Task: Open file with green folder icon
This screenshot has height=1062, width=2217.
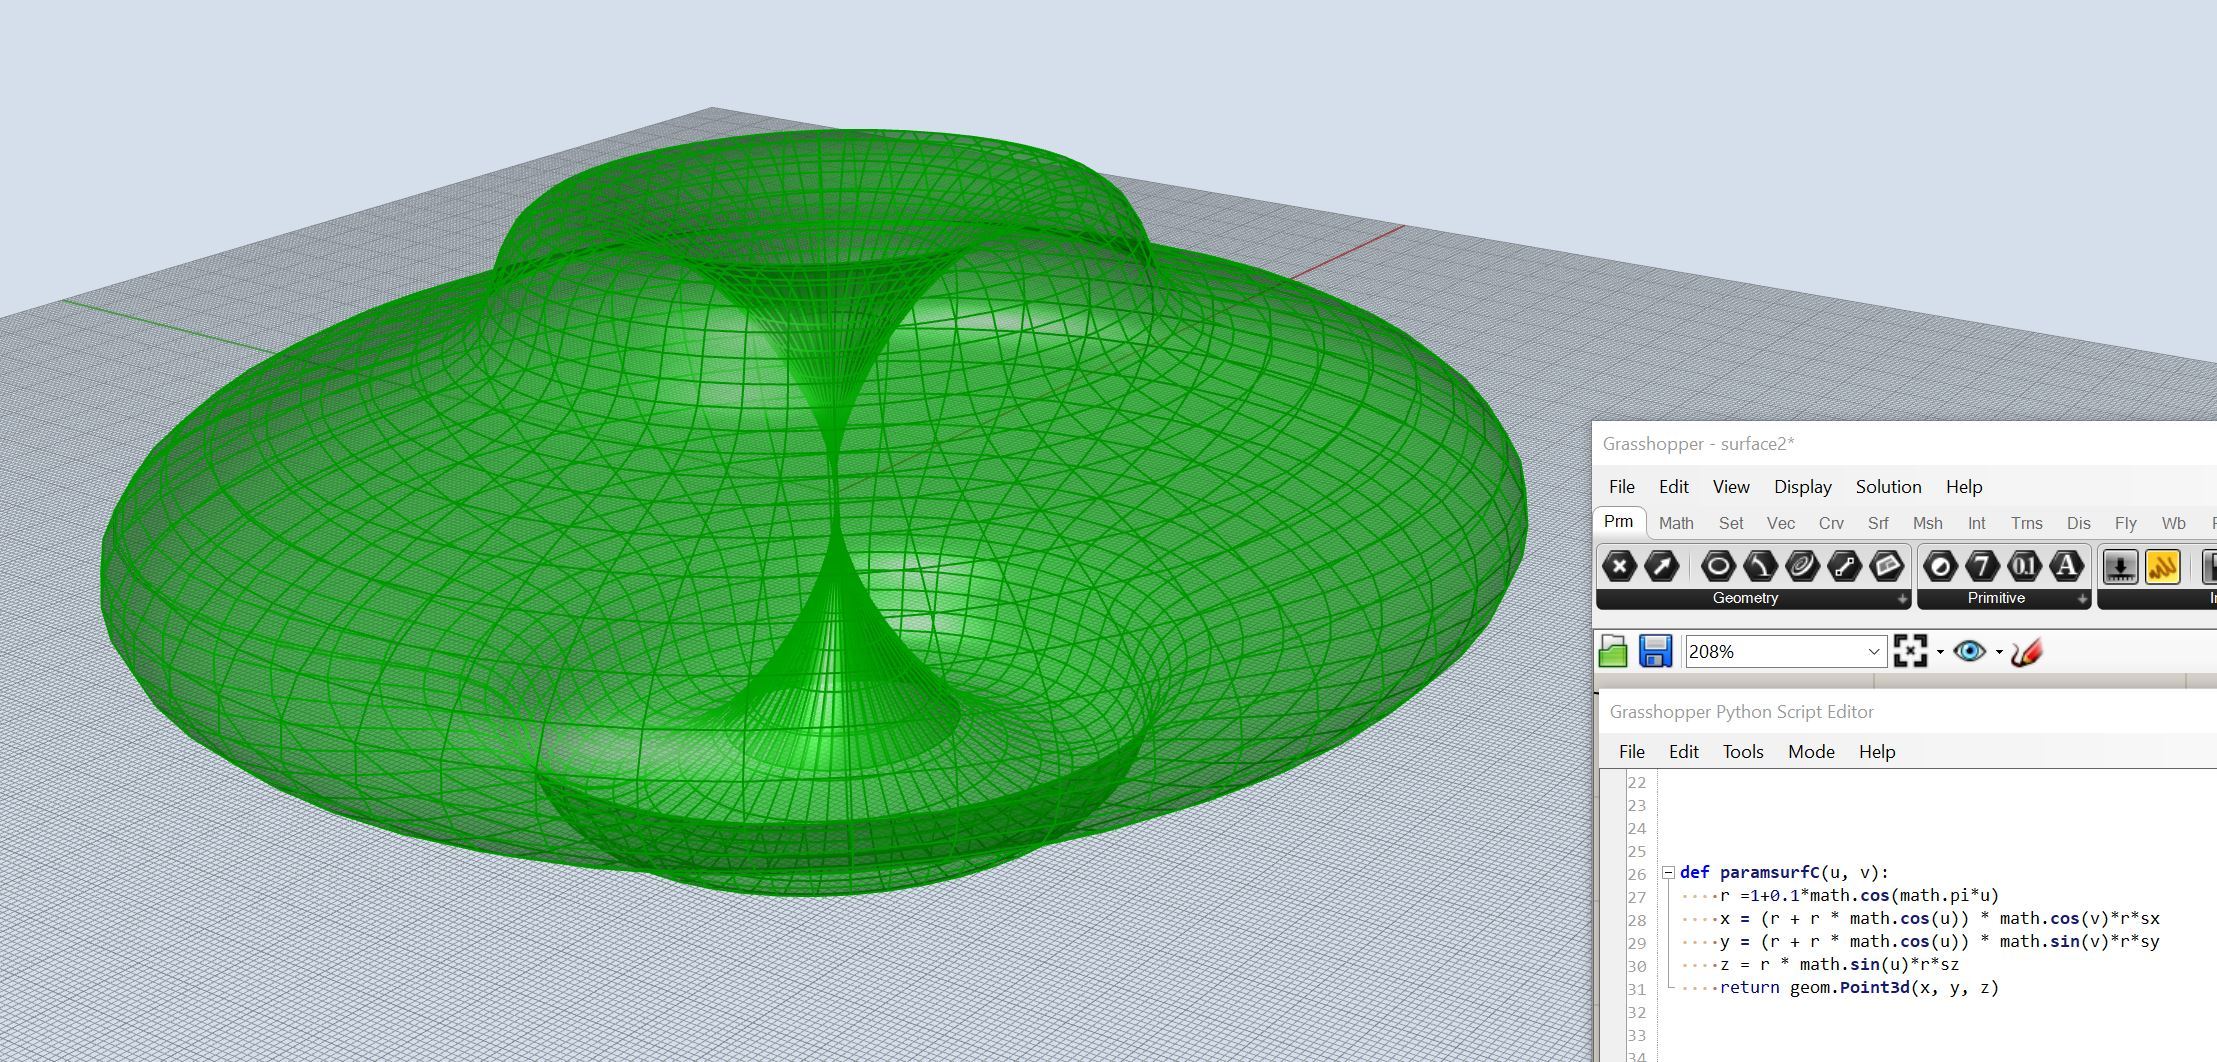Action: pyautogui.click(x=1613, y=652)
